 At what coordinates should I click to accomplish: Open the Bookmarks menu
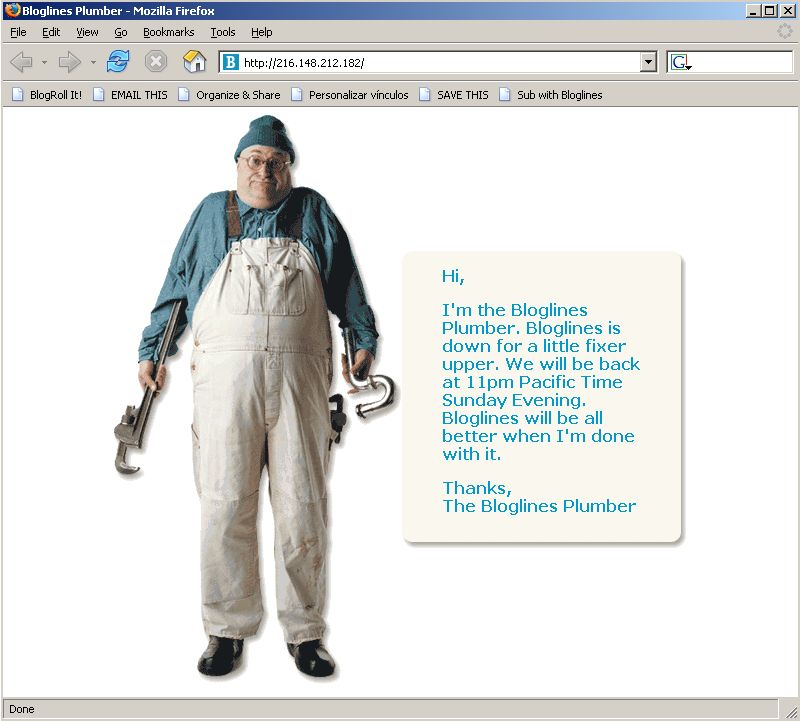[168, 32]
